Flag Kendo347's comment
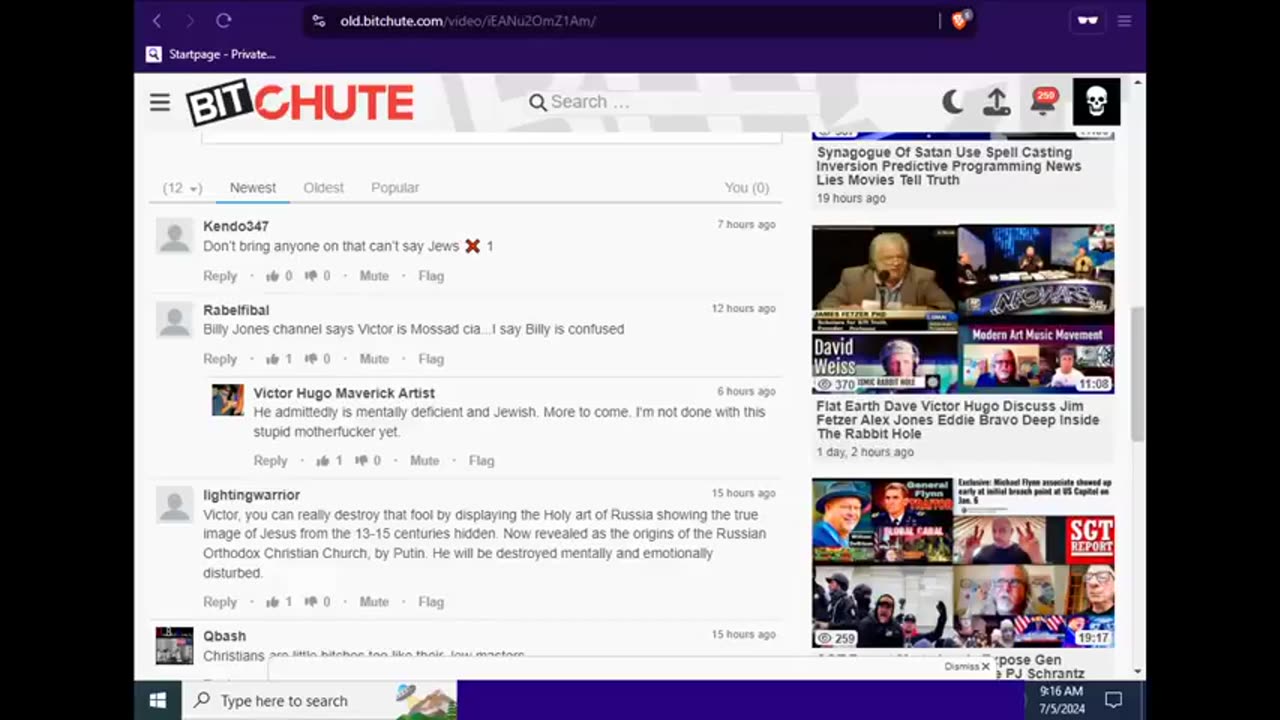Screen dimensions: 1280x720 coord(431,276)
